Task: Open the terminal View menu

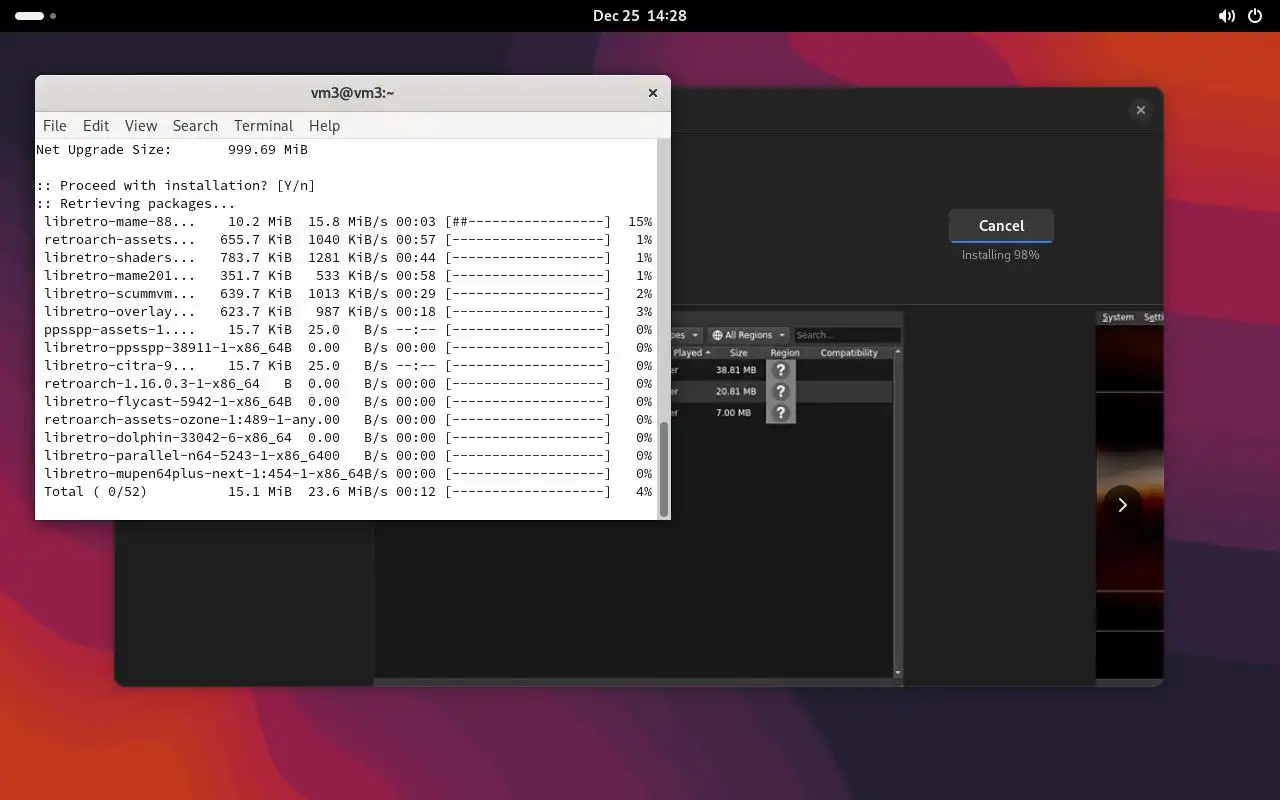Action: [141, 125]
